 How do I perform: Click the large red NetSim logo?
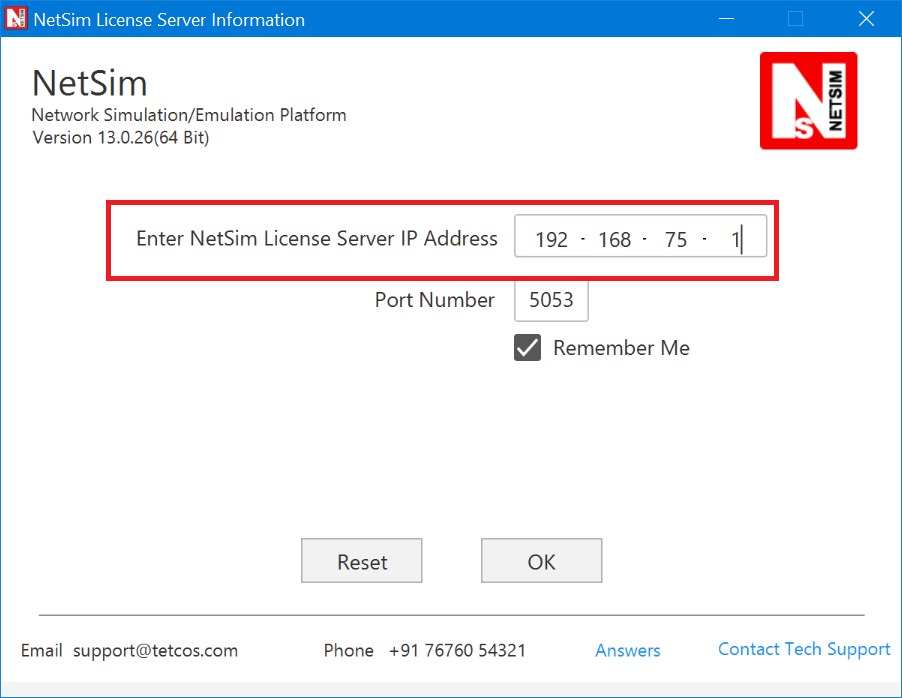pyautogui.click(x=808, y=101)
